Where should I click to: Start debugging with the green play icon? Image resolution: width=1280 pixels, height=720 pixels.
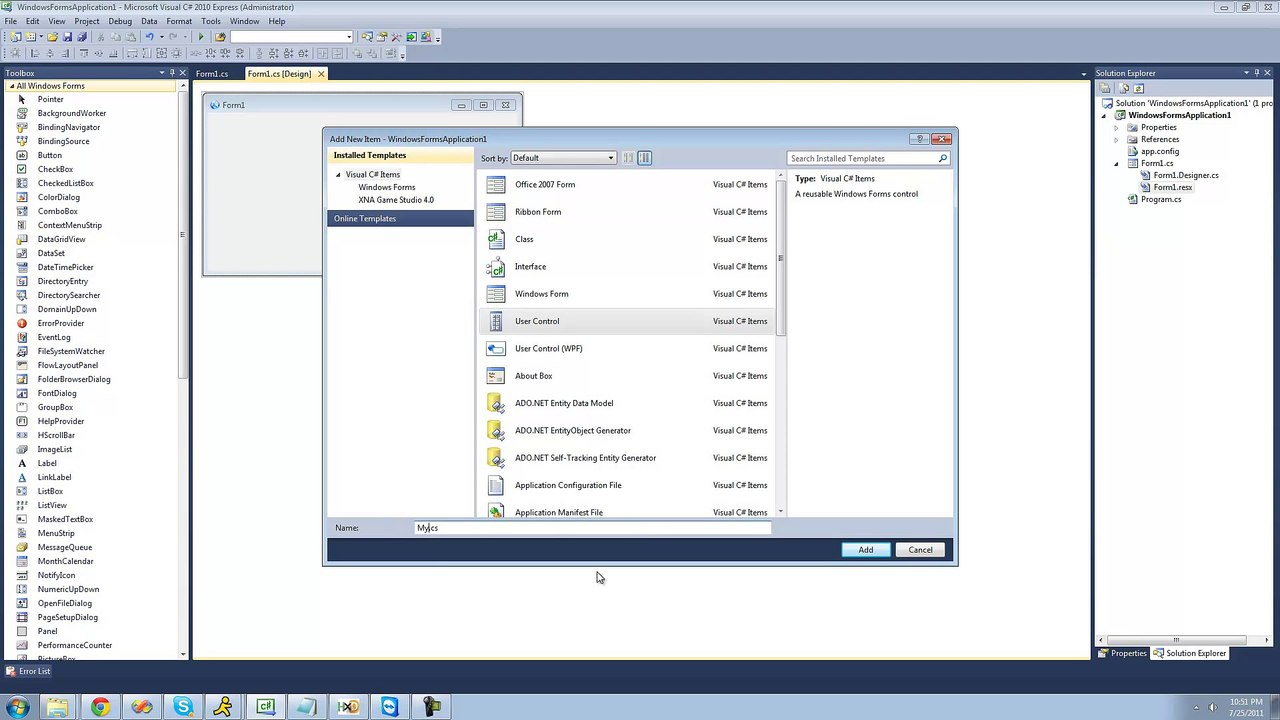click(x=201, y=37)
